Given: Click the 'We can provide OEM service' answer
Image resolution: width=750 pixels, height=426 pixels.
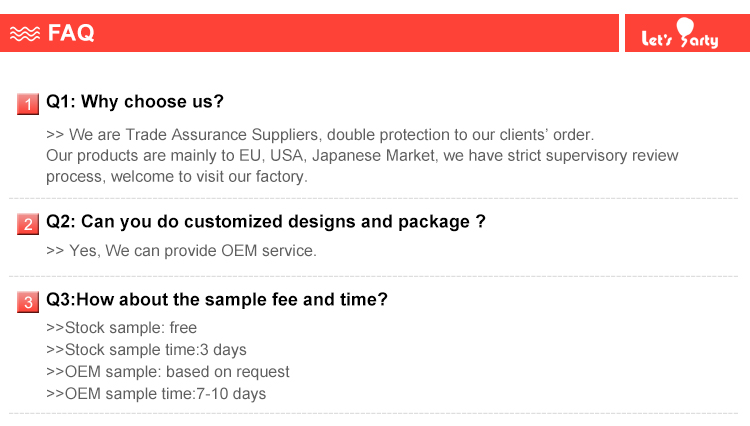Looking at the screenshot, I should (x=181, y=251).
